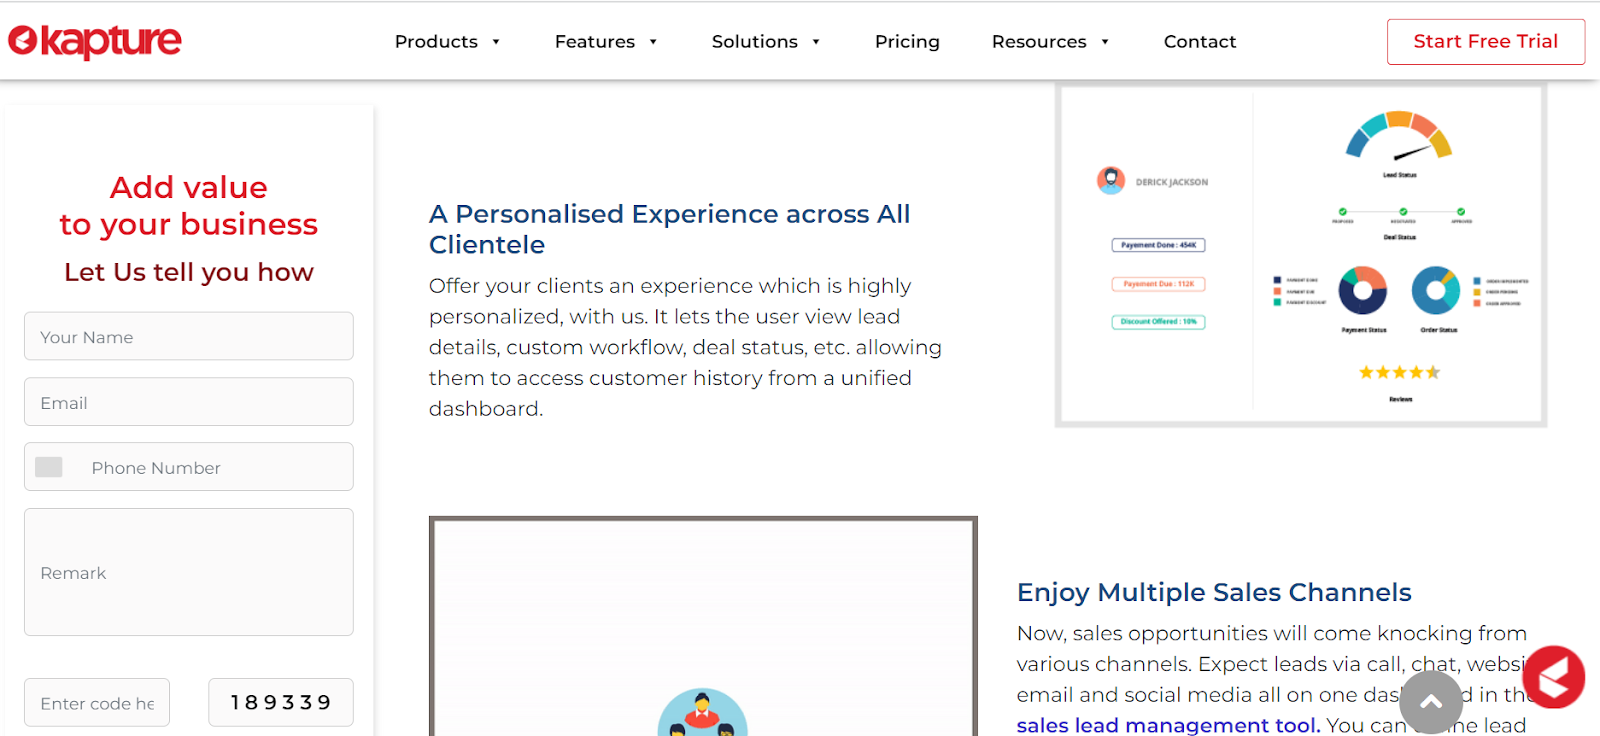Go to the Pricing page

click(907, 42)
